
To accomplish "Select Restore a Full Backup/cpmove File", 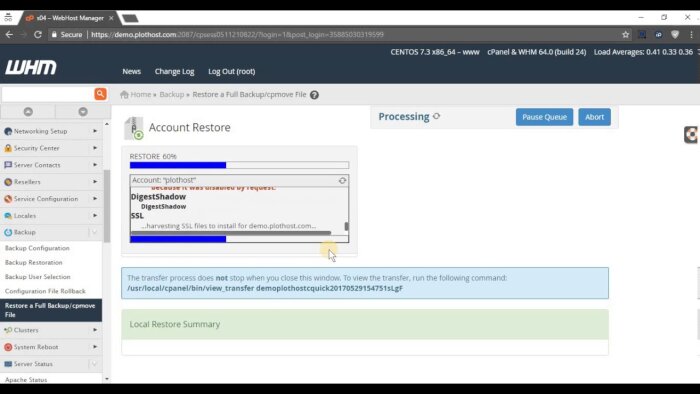I will point(51,310).
